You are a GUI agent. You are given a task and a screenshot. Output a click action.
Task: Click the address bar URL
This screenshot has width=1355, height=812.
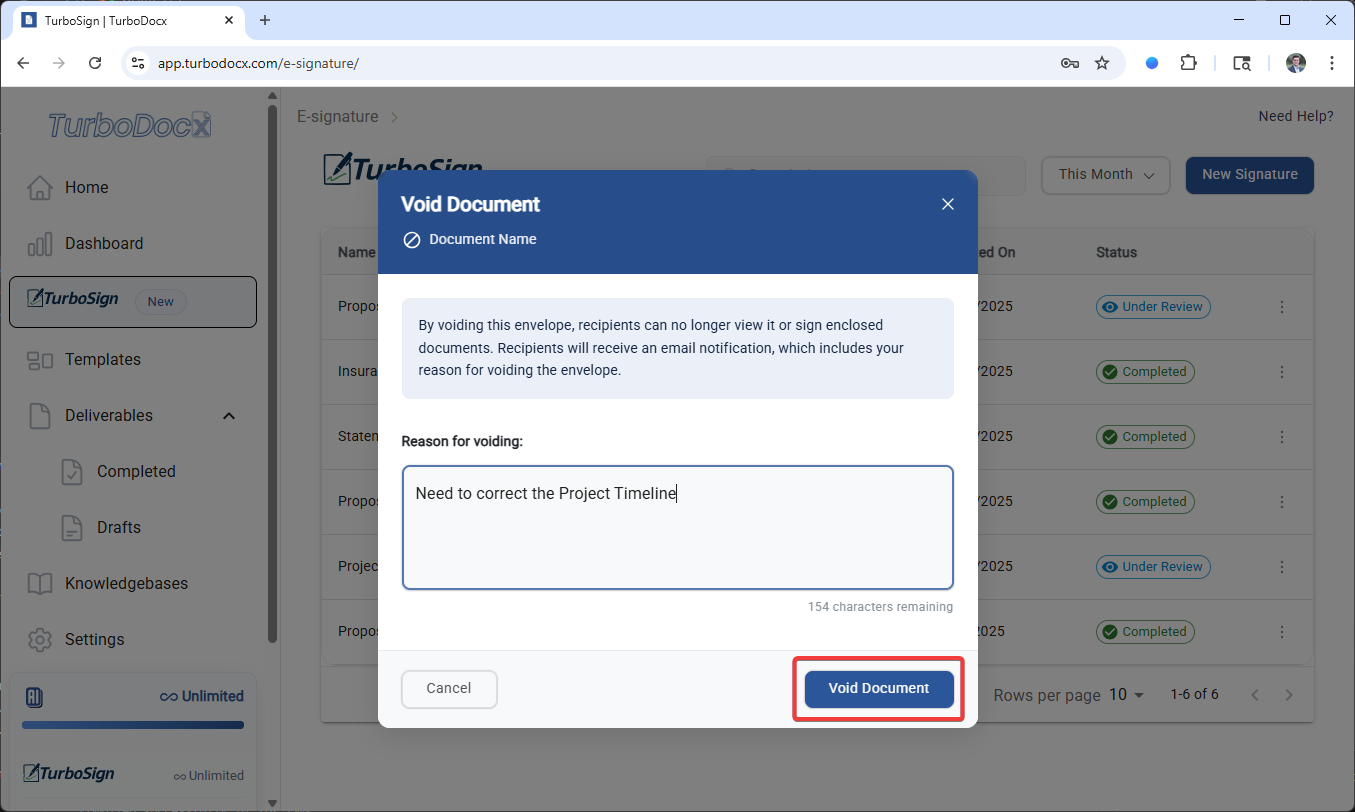point(258,63)
